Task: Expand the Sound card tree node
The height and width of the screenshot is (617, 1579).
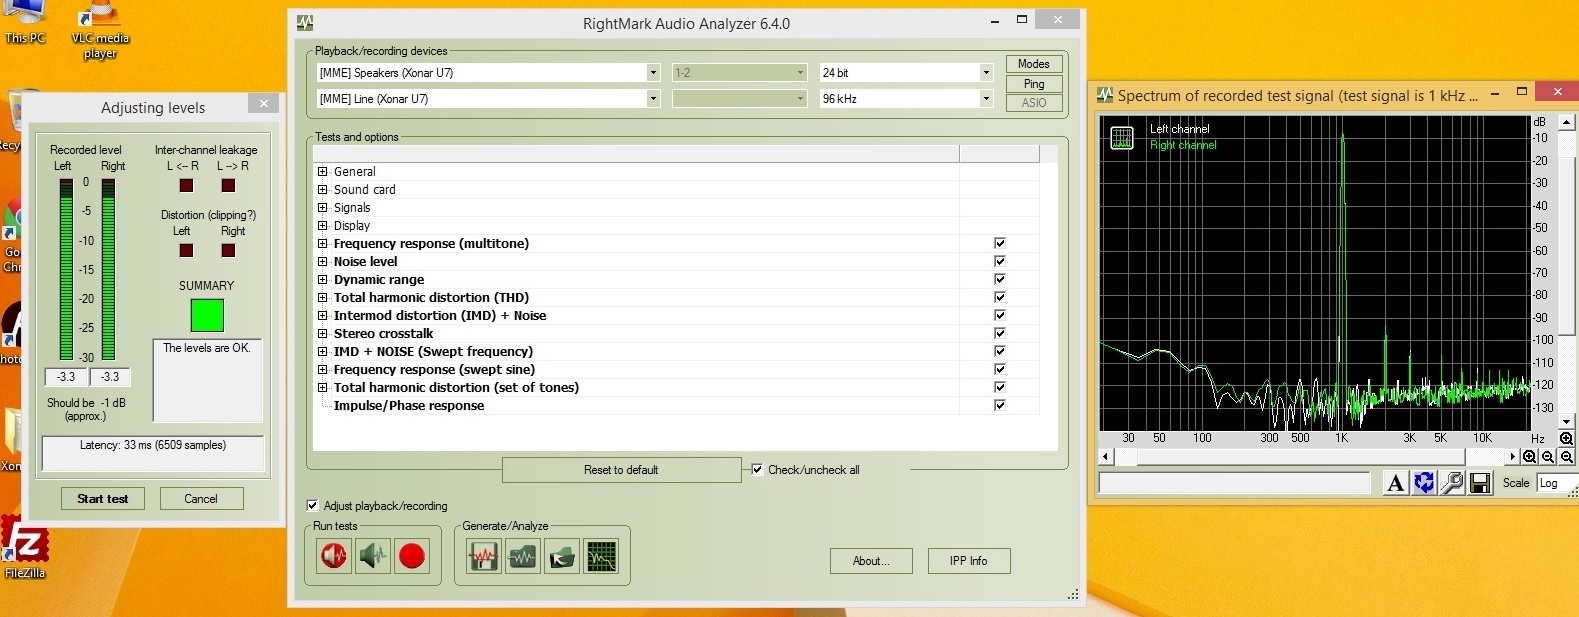Action: (x=323, y=190)
